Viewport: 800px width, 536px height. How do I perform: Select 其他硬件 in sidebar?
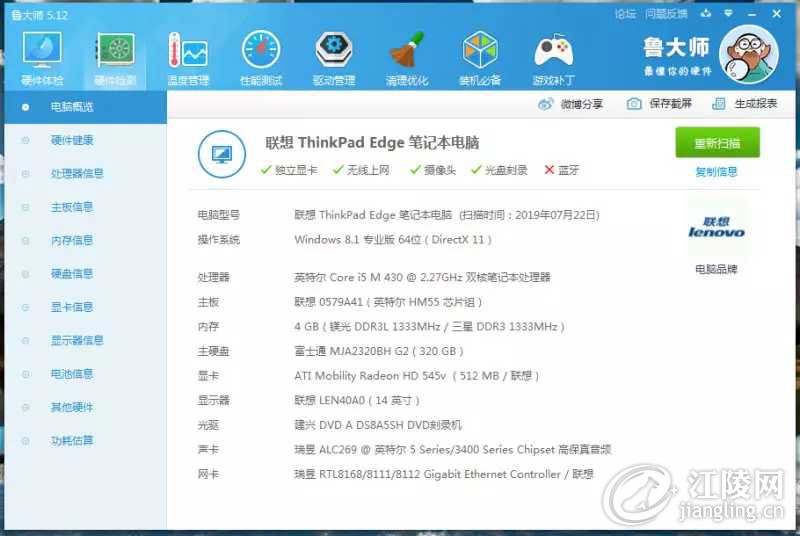point(85,407)
